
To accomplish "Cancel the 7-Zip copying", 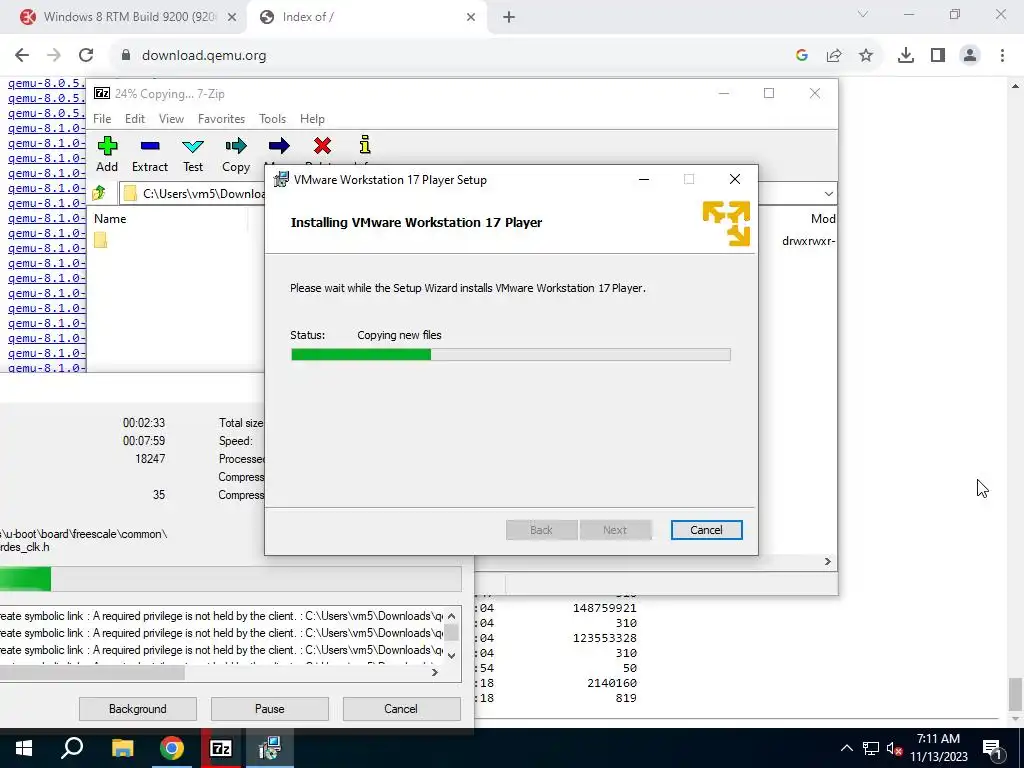I will pos(401,709).
